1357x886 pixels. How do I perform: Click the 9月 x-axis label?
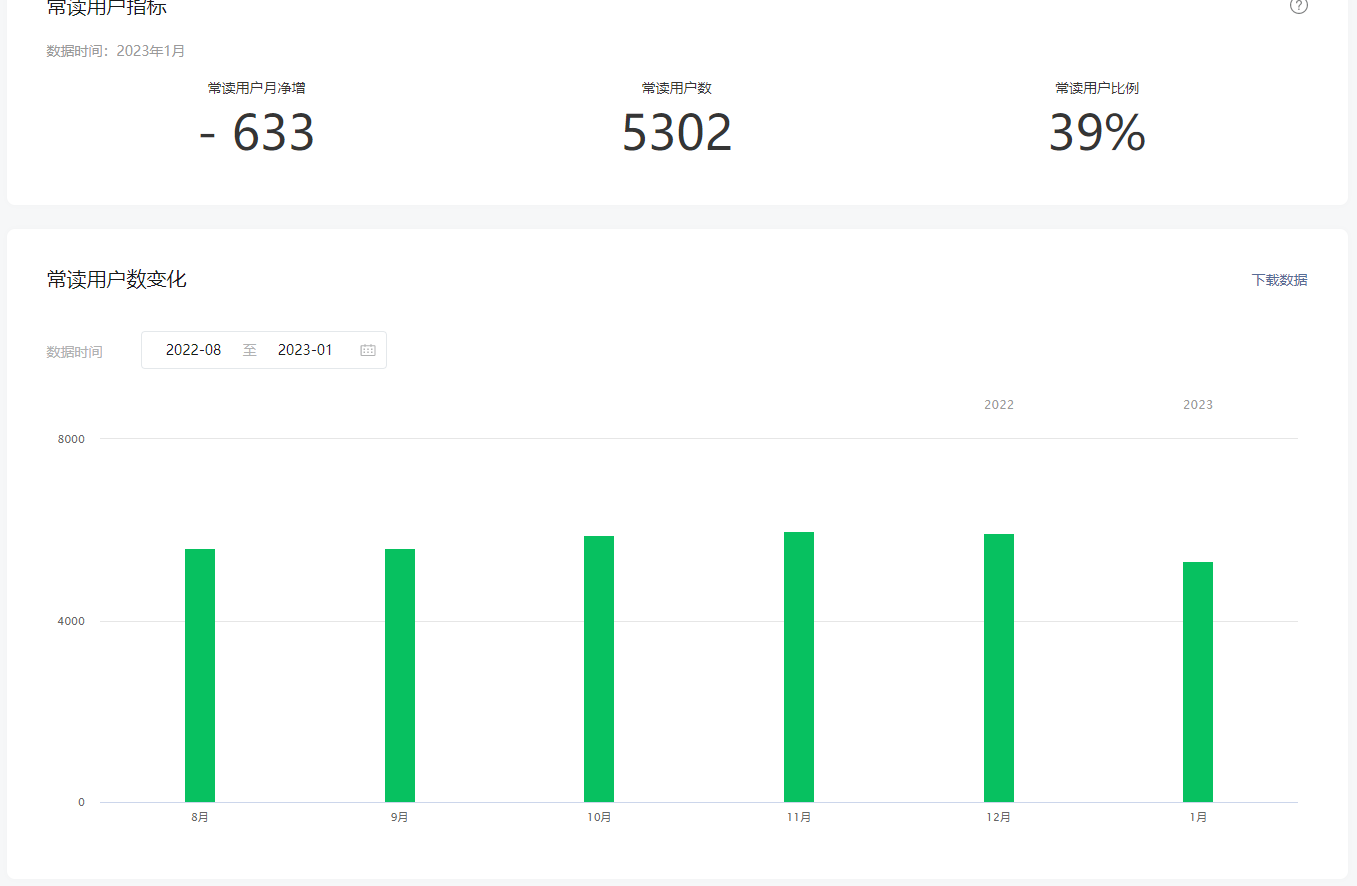(x=400, y=817)
